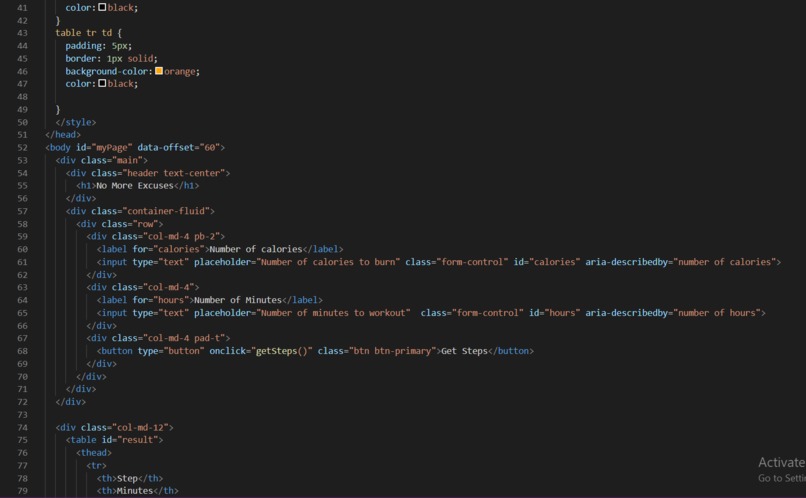Click line number 48 in the gutter
806x498 pixels.
coord(22,97)
